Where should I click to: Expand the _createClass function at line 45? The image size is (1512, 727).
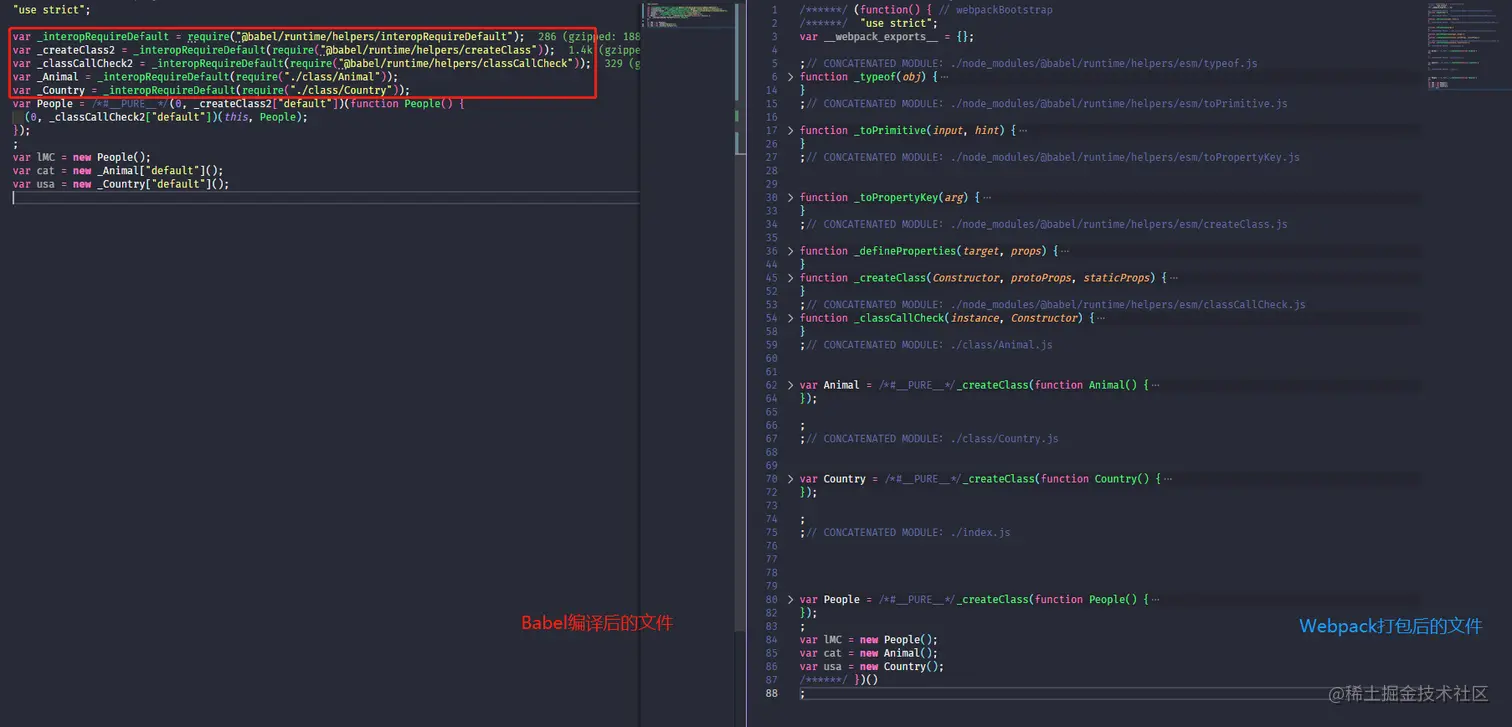791,278
